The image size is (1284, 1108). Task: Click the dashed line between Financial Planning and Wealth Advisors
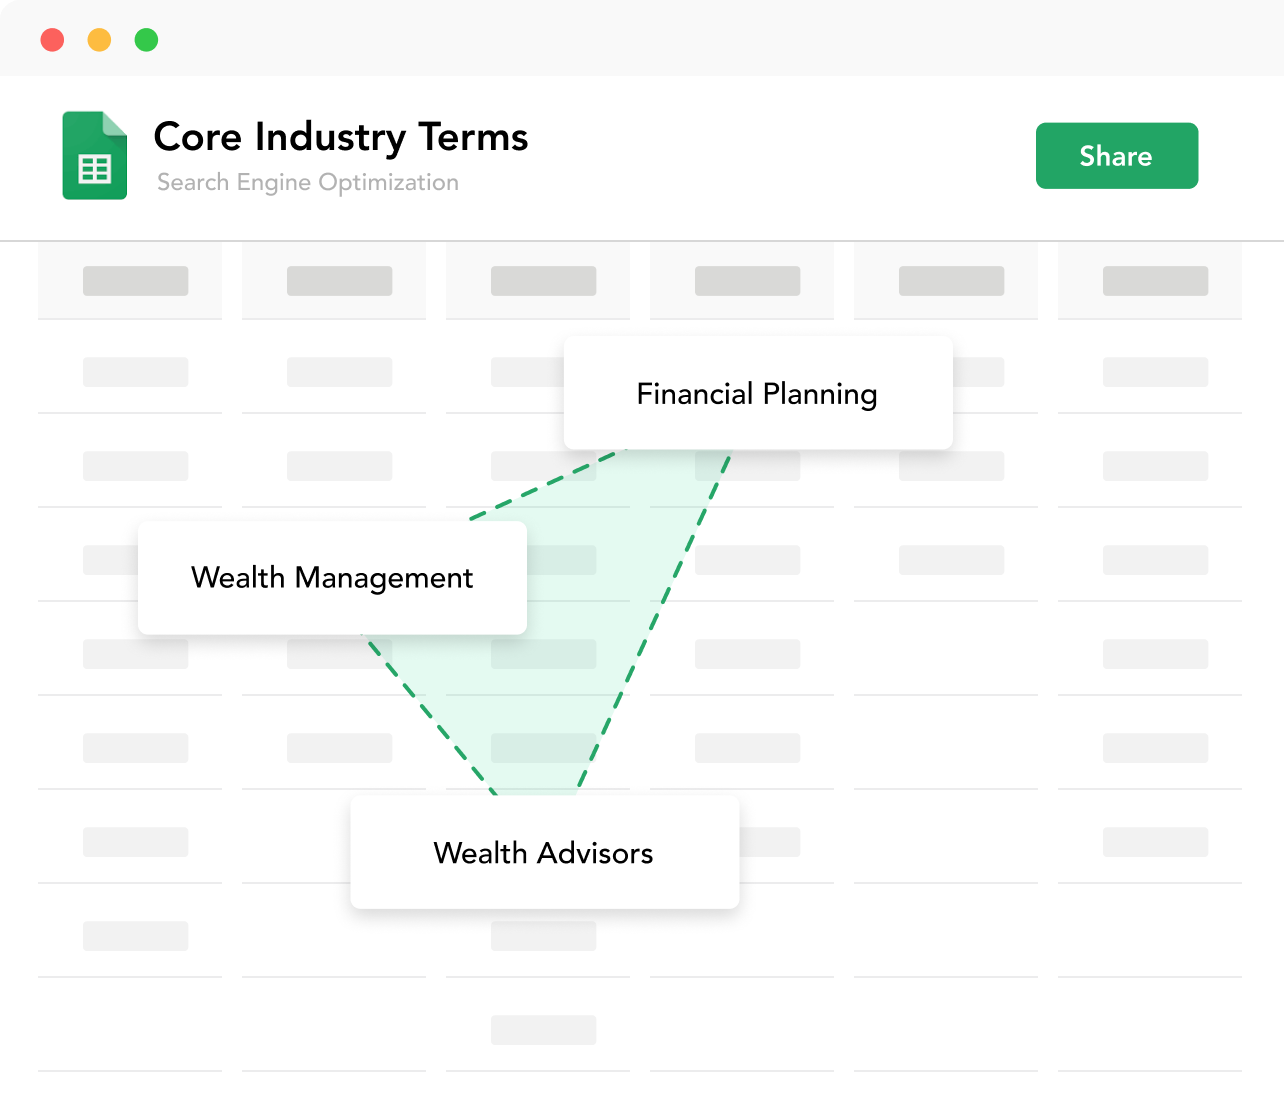[x=655, y=622]
